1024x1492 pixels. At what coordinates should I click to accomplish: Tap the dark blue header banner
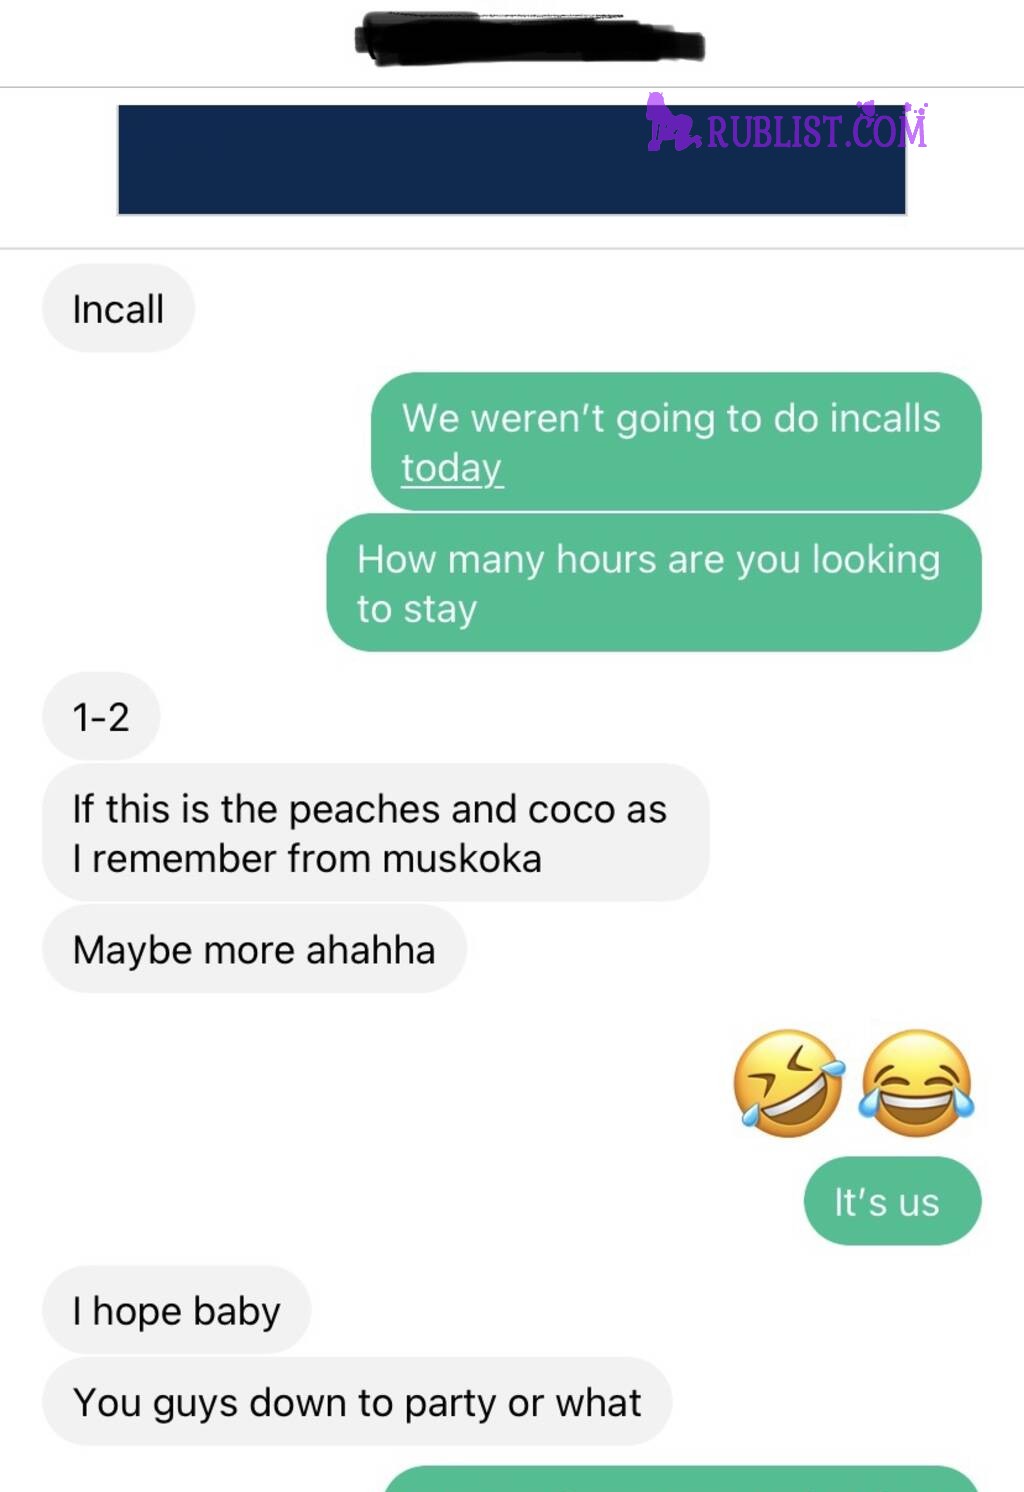coord(512,160)
